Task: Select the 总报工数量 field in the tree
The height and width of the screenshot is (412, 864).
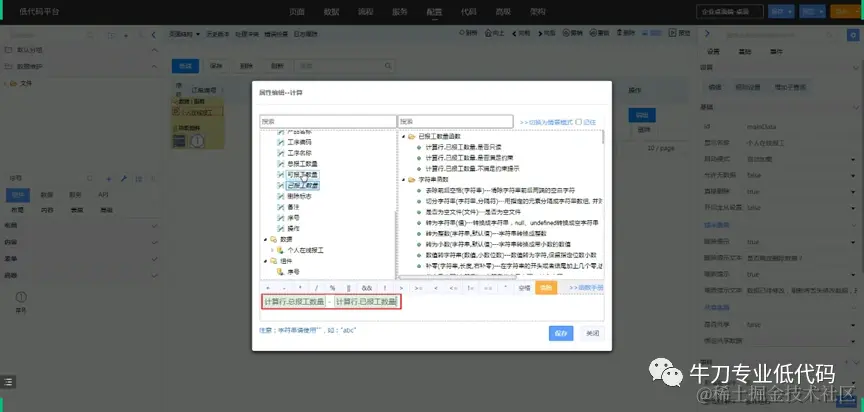Action: click(302, 164)
